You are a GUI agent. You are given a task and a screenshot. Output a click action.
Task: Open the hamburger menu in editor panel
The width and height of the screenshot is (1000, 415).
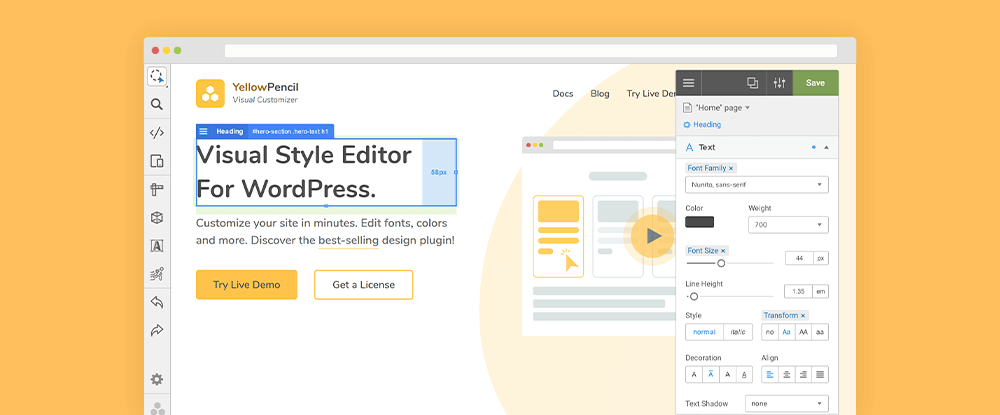pyautogui.click(x=689, y=83)
